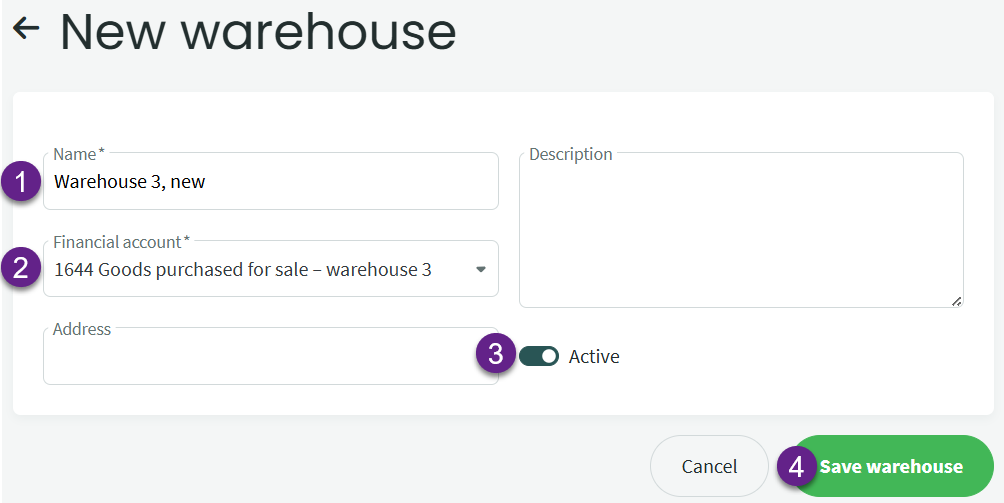Turn off the Active toggle switch

pos(539,356)
